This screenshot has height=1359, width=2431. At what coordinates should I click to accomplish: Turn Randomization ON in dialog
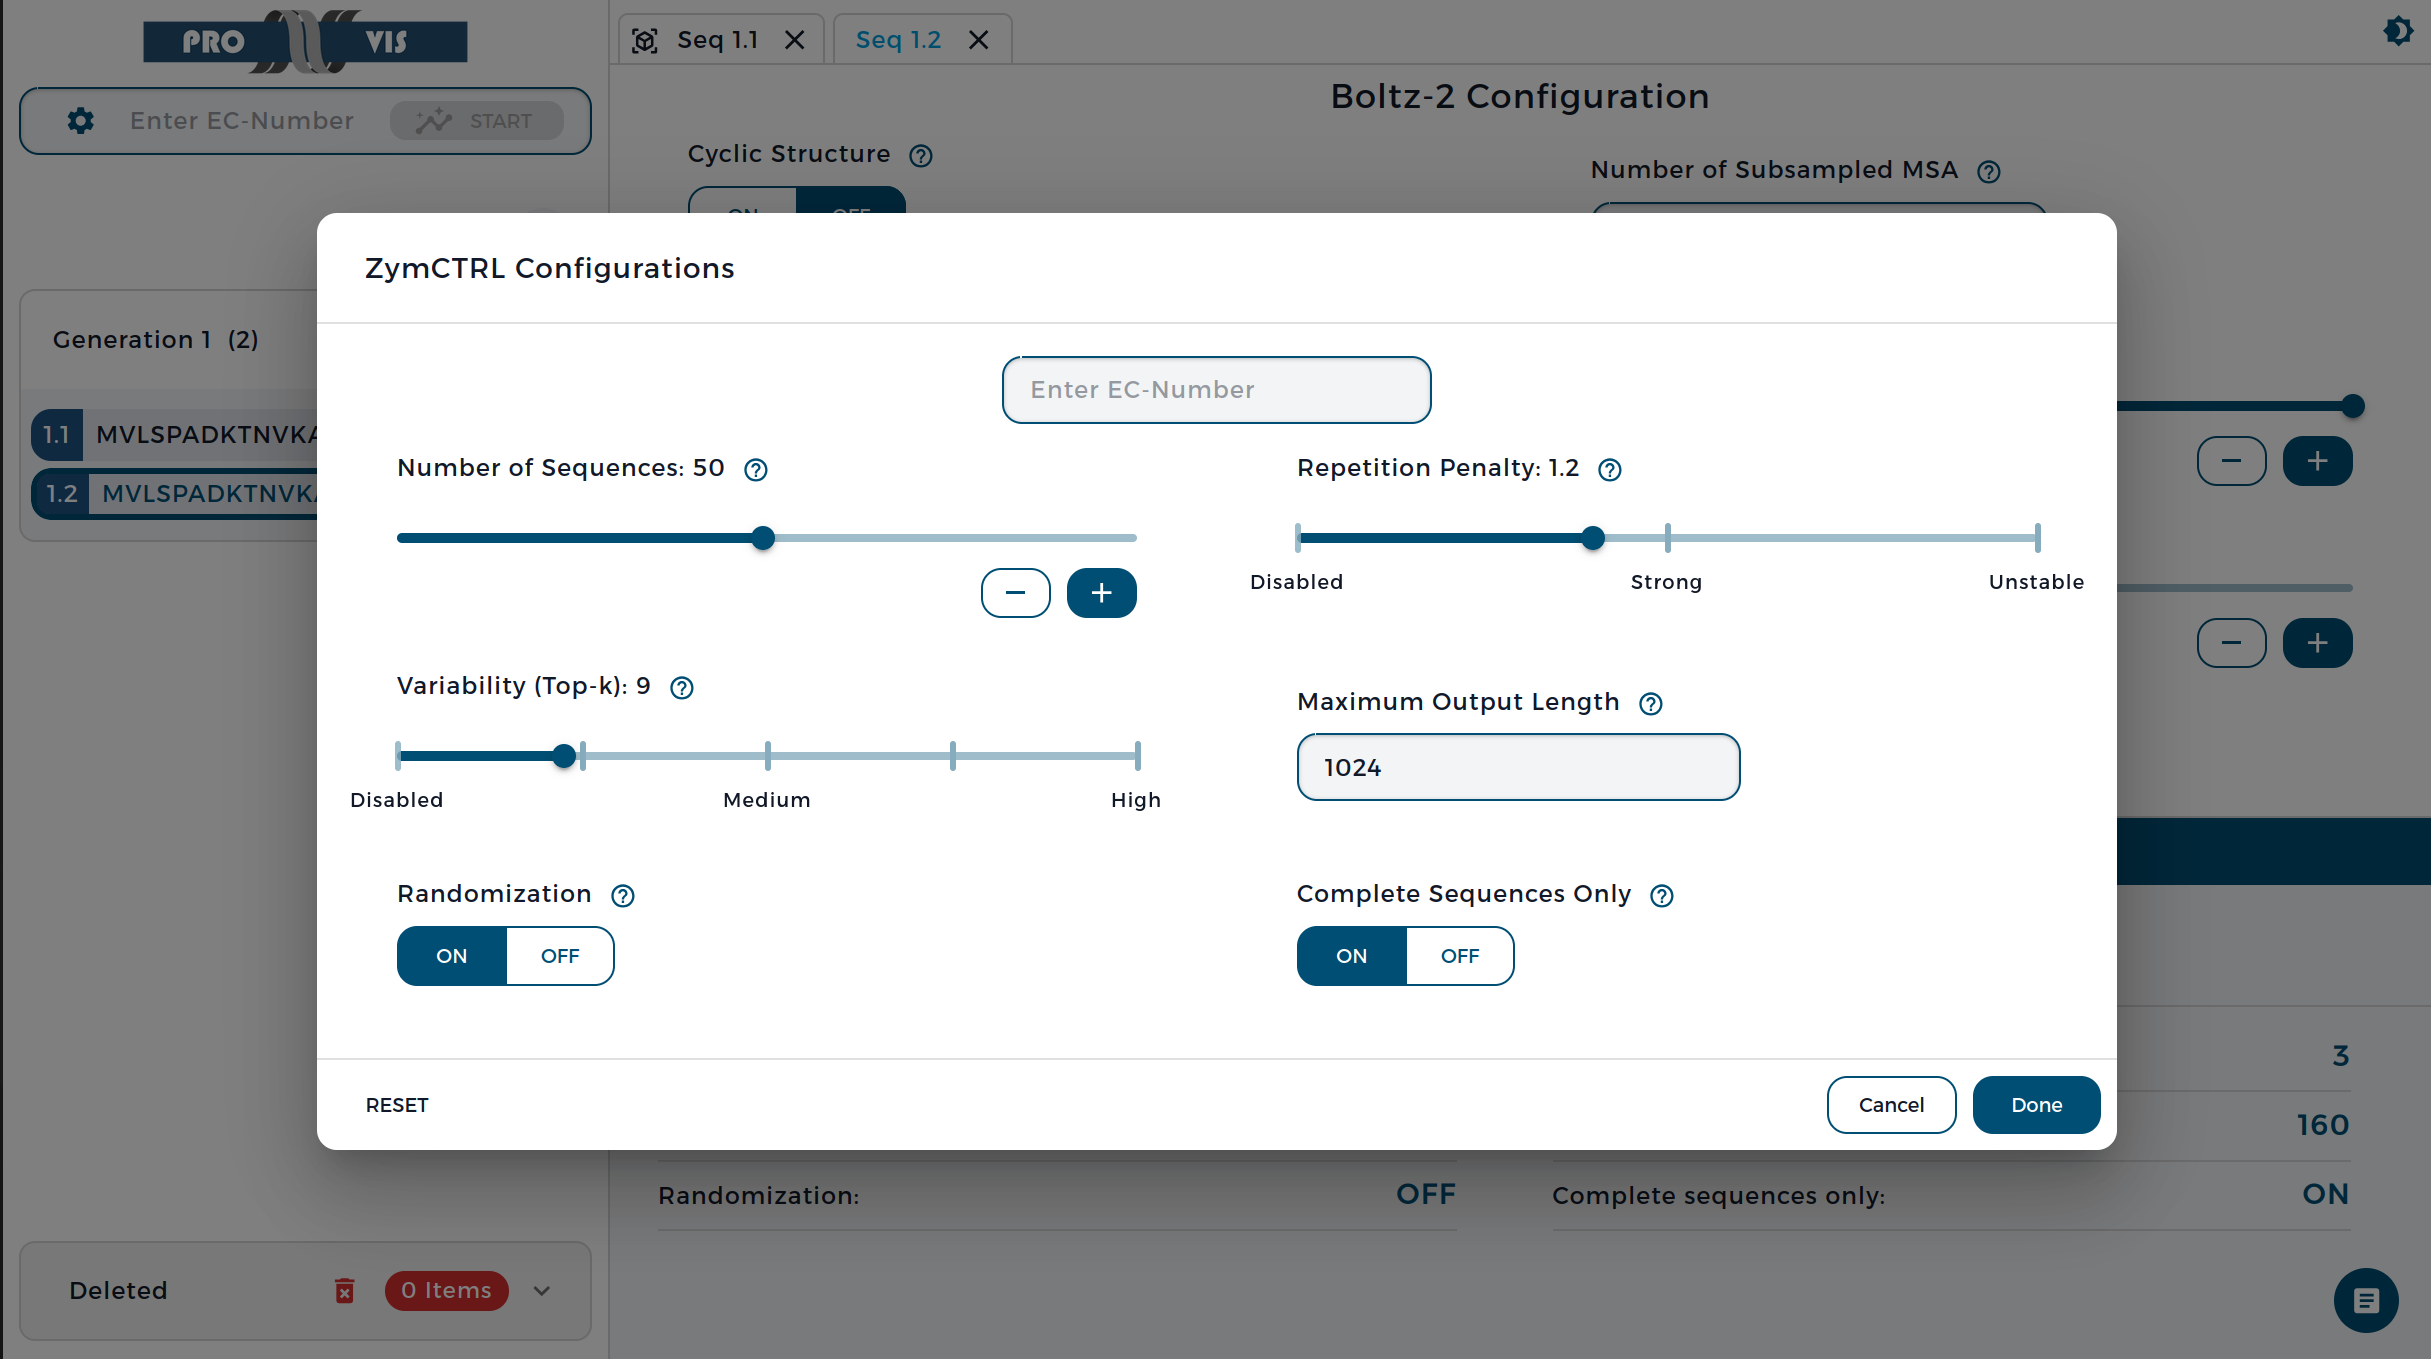[x=452, y=956]
